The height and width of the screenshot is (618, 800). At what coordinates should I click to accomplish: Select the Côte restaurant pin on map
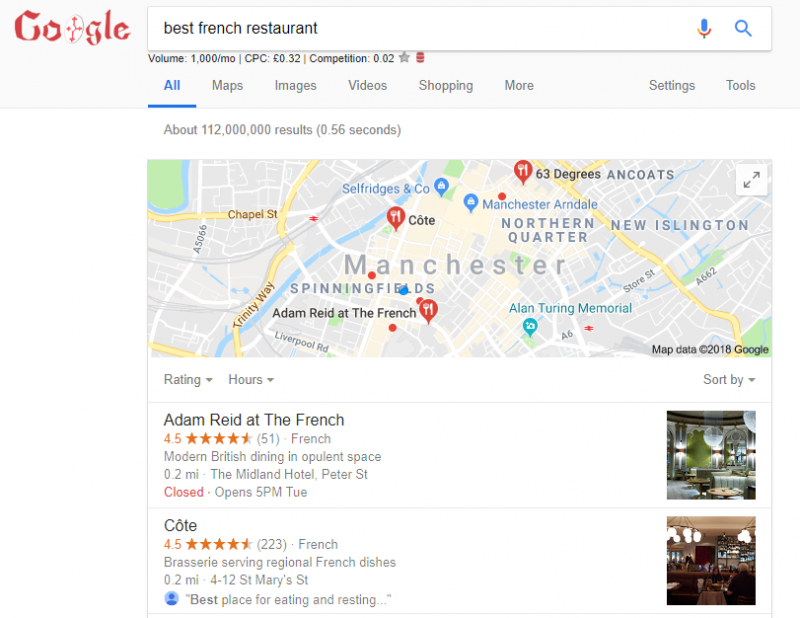(x=395, y=218)
